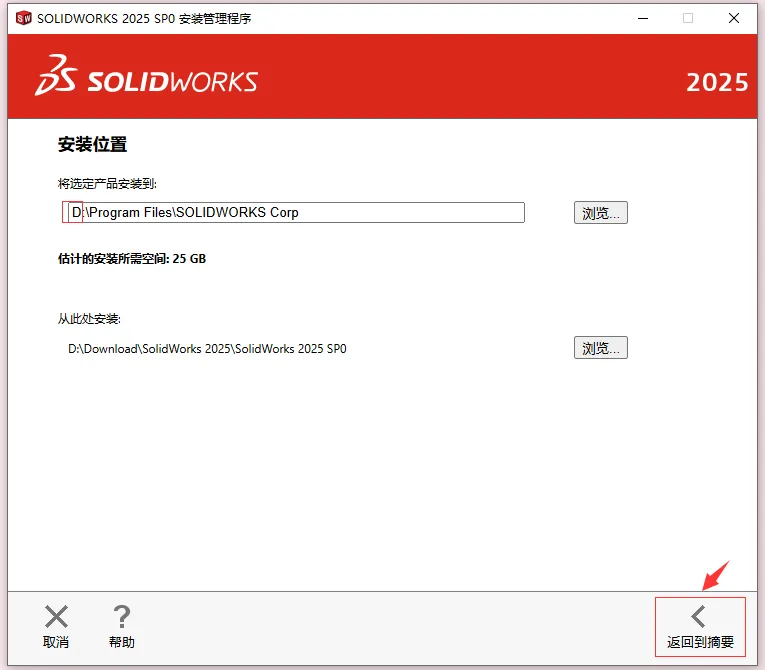Click the '估计的安装所需空间: 25 GB' text
765x670 pixels.
pyautogui.click(x=132, y=259)
